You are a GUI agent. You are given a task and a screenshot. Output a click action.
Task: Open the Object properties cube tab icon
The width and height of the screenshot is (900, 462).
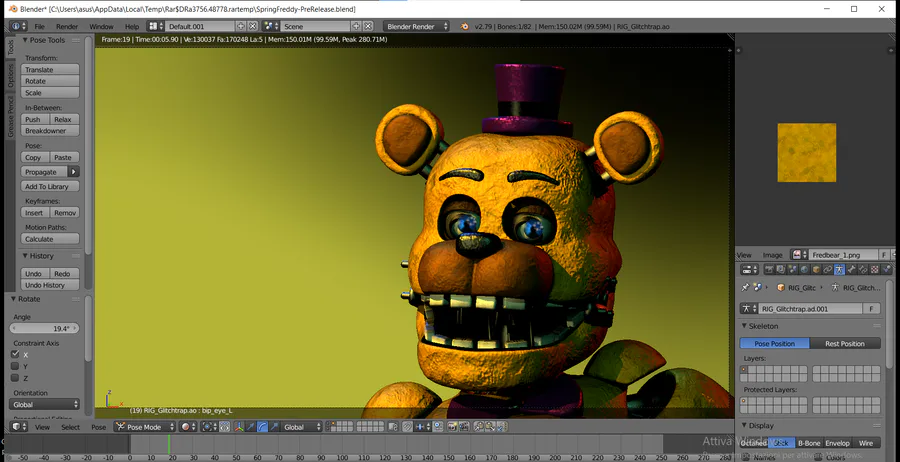(x=816, y=269)
